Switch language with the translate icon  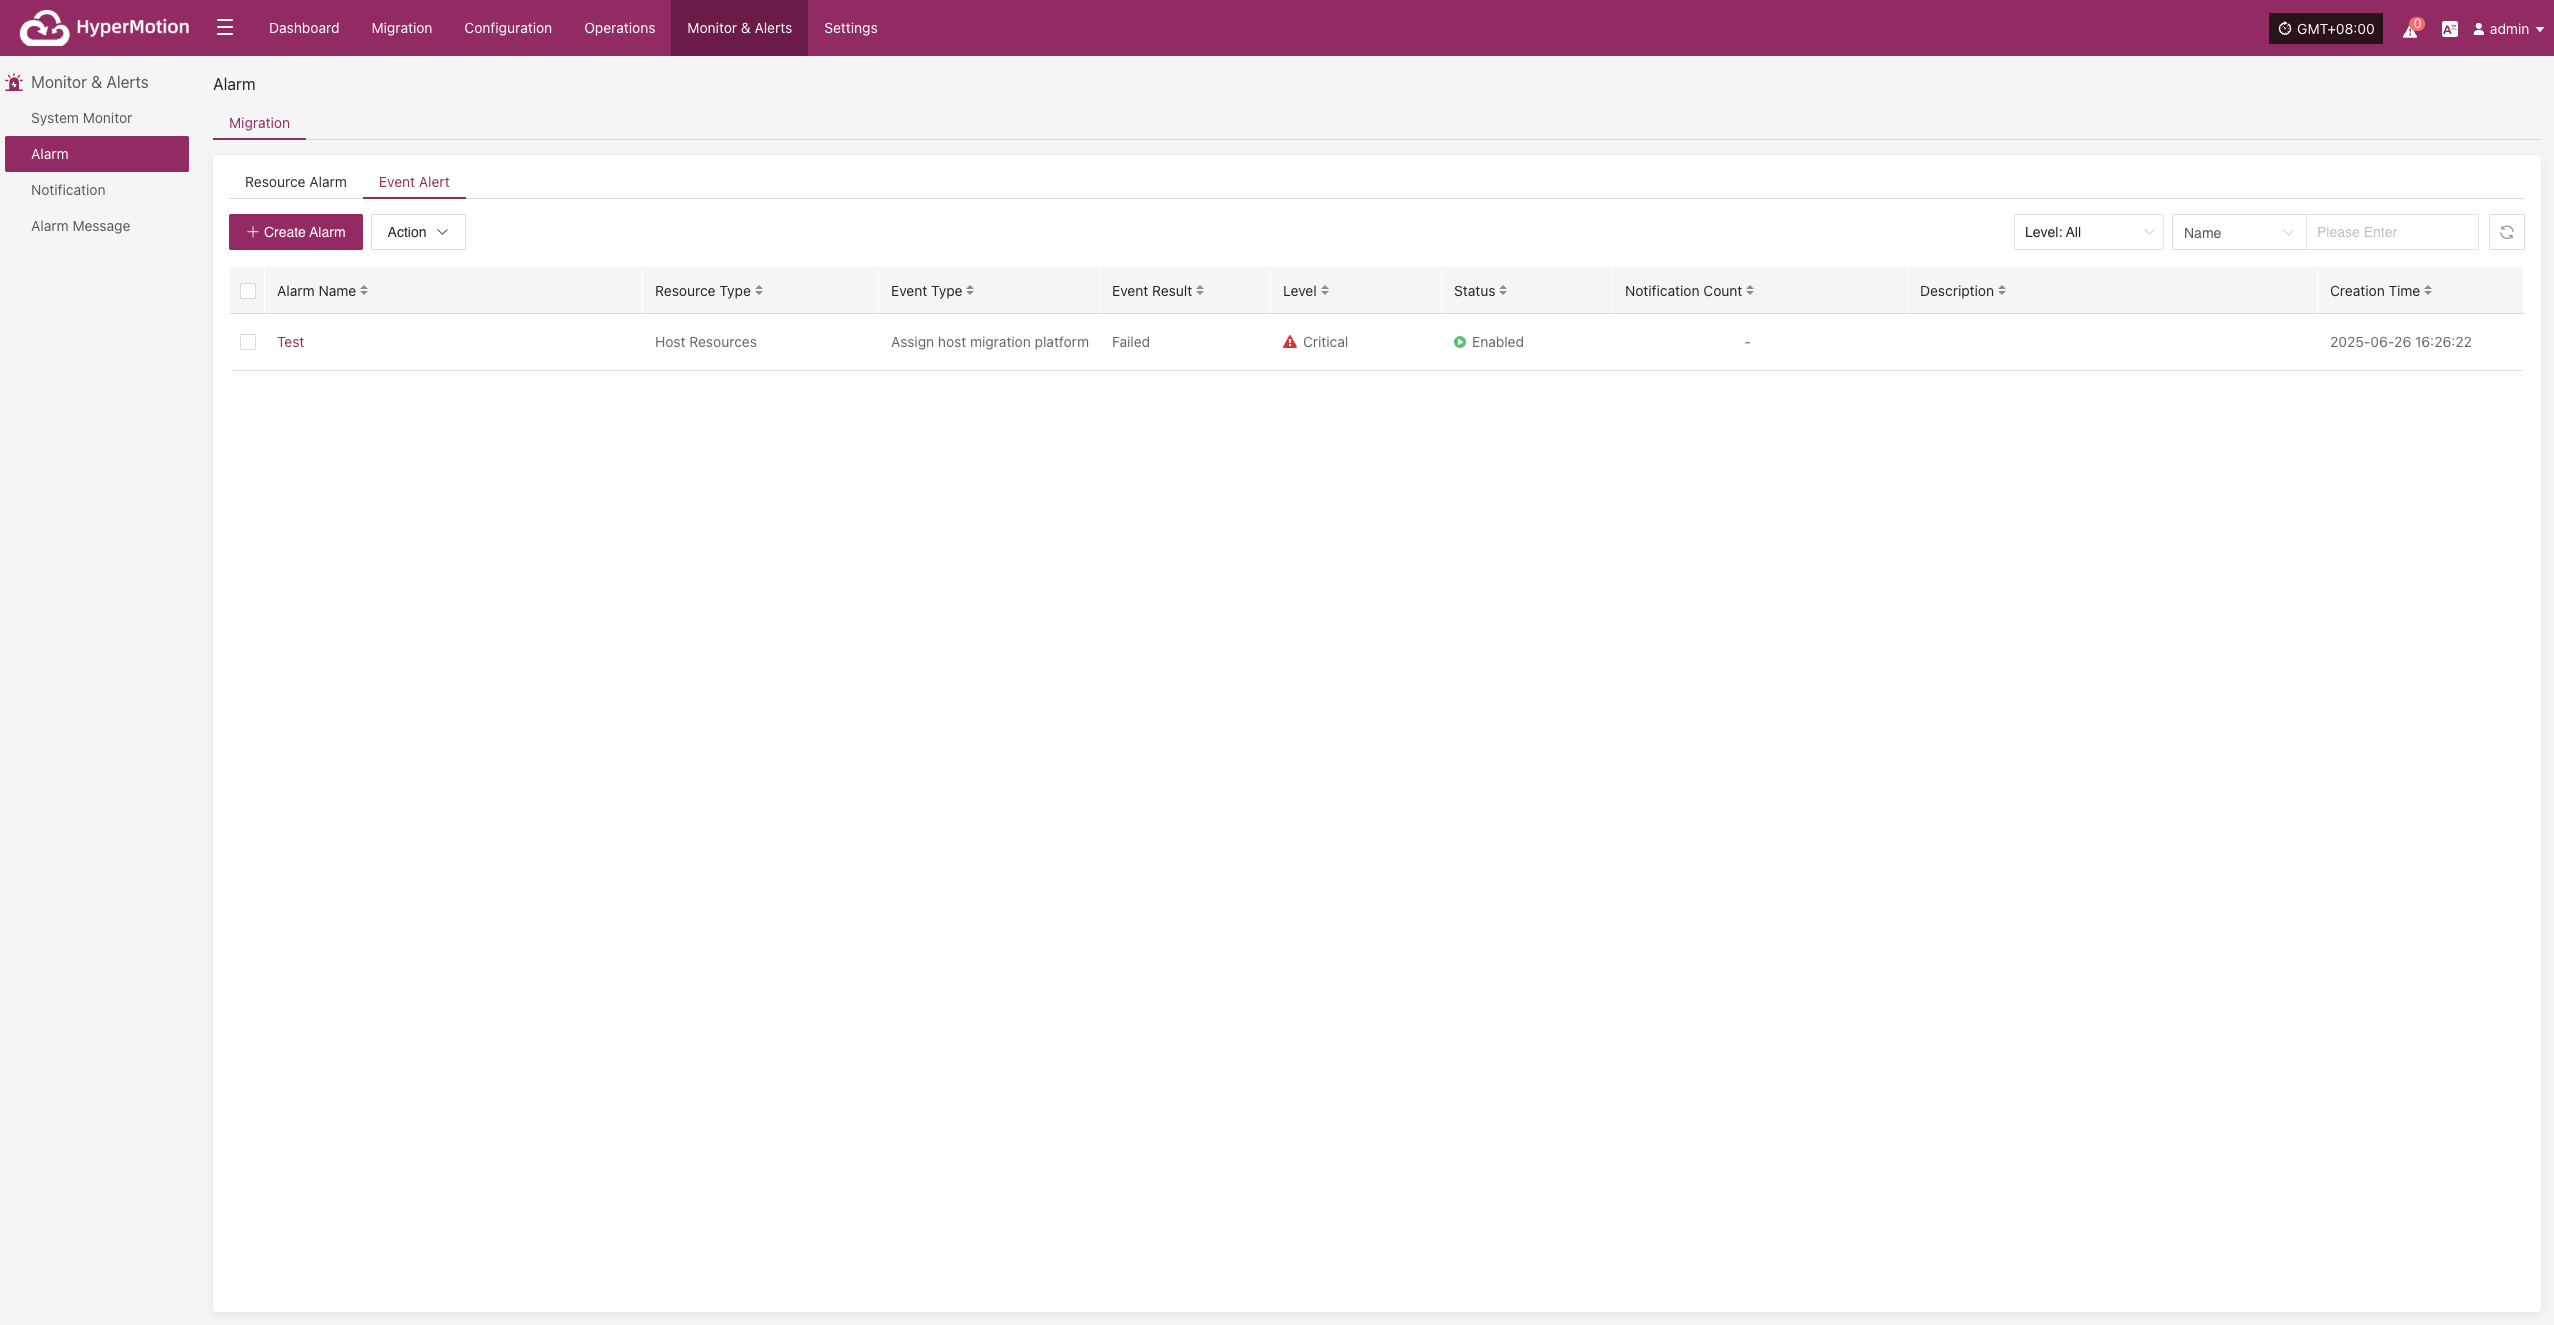(x=2449, y=29)
